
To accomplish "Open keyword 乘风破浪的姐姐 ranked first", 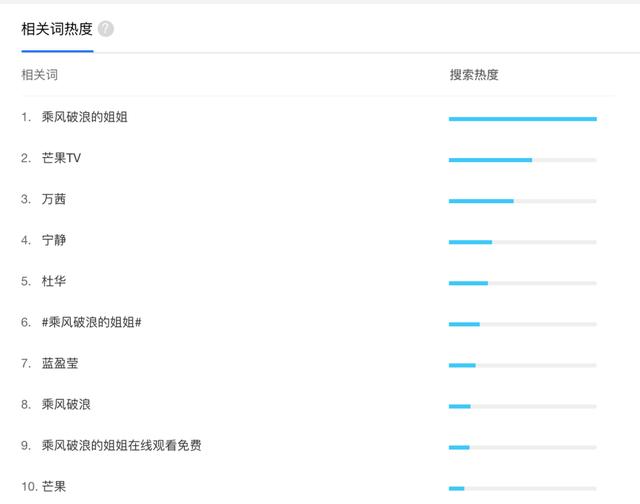I will point(84,117).
